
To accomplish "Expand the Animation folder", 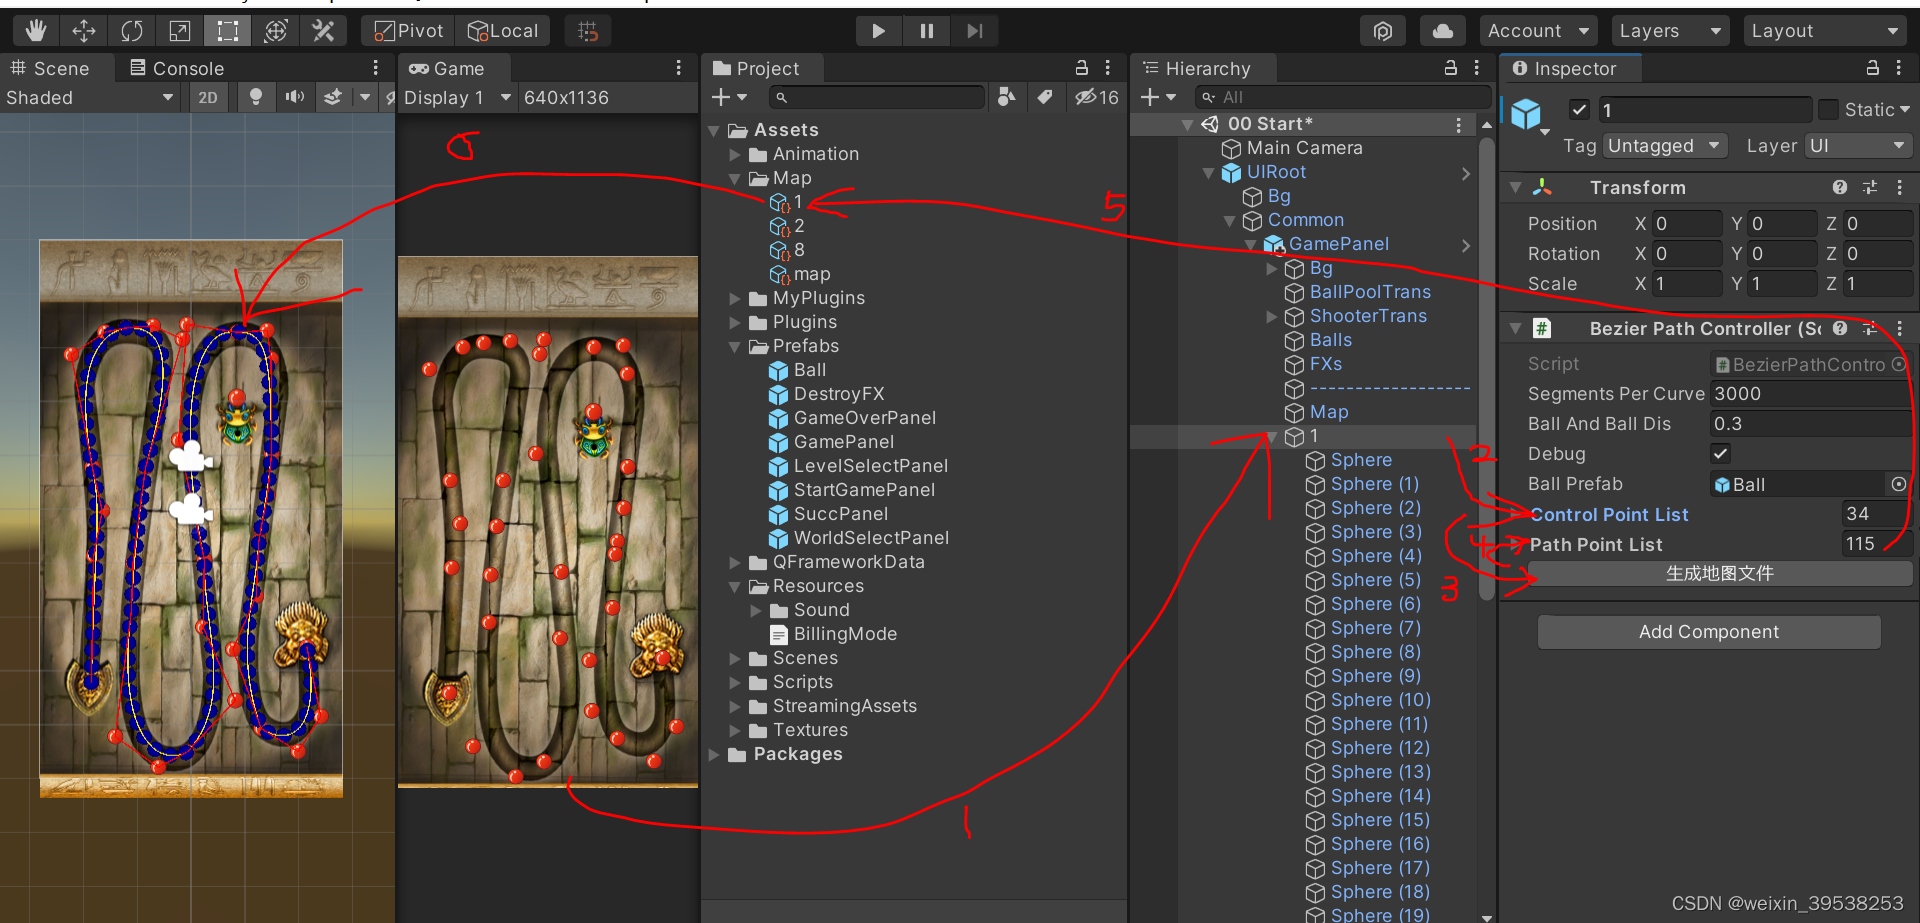I will pos(735,154).
